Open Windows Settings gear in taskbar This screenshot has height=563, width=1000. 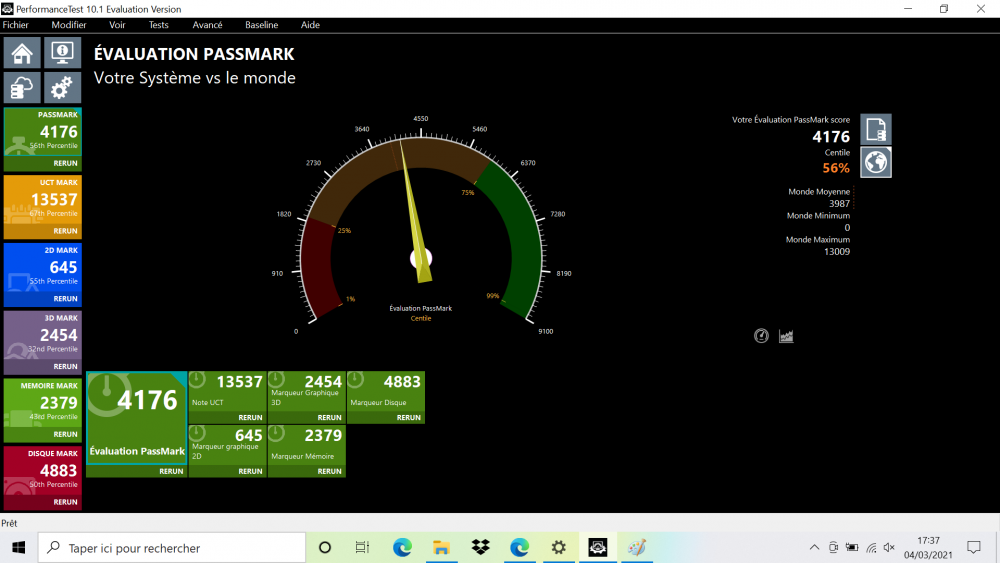(559, 548)
